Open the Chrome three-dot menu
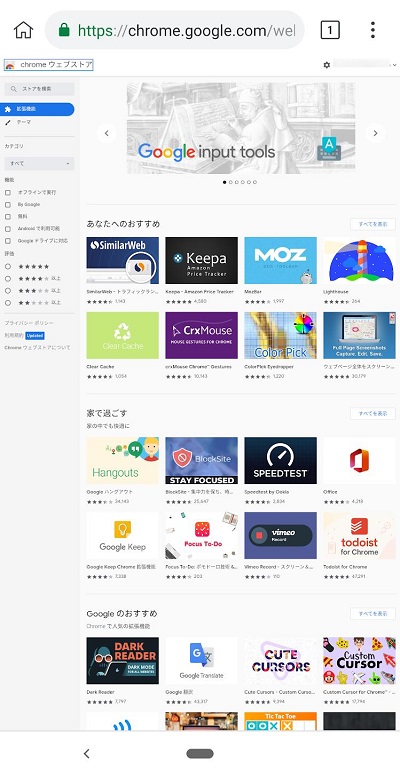Image resolution: width=400 pixels, height=777 pixels. [x=373, y=30]
